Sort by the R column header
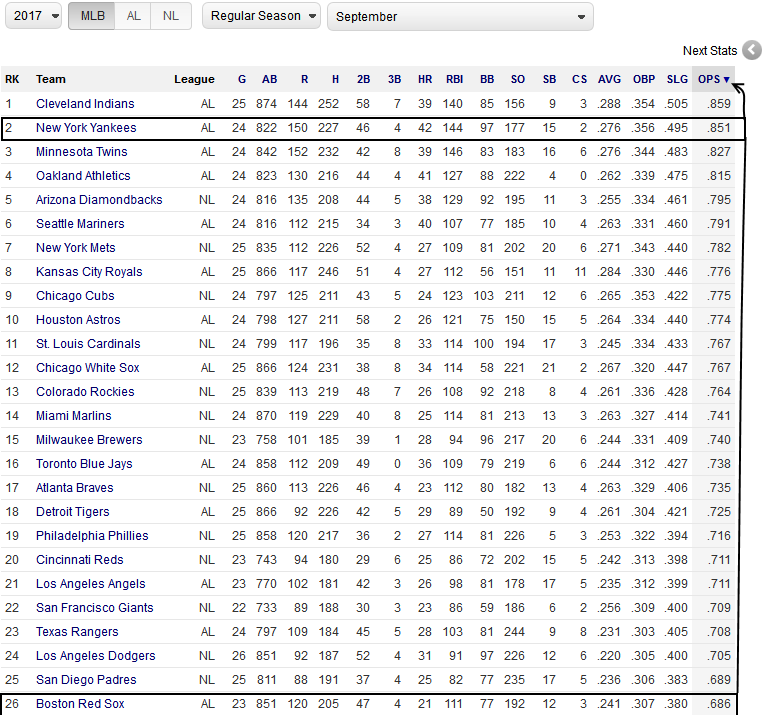763x715 pixels. click(305, 79)
